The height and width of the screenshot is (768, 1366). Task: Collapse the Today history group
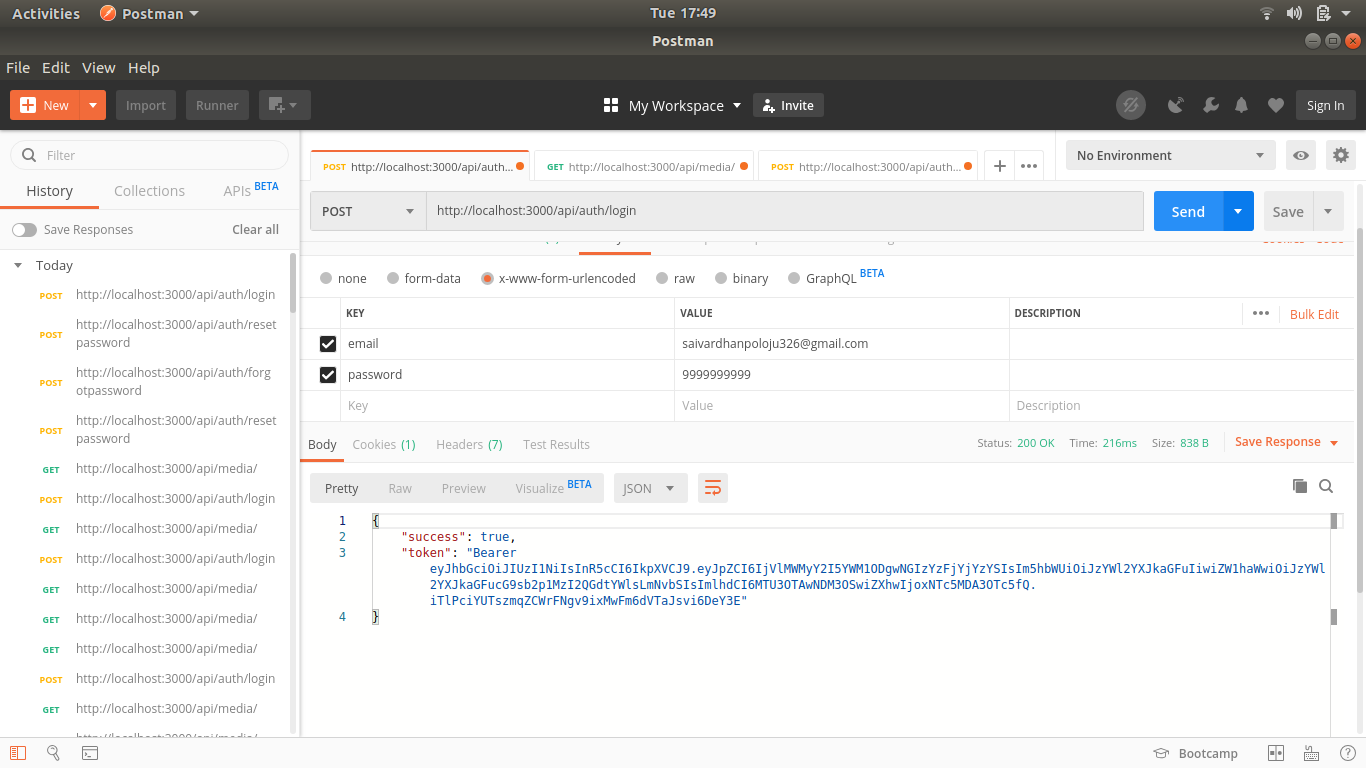[18, 265]
